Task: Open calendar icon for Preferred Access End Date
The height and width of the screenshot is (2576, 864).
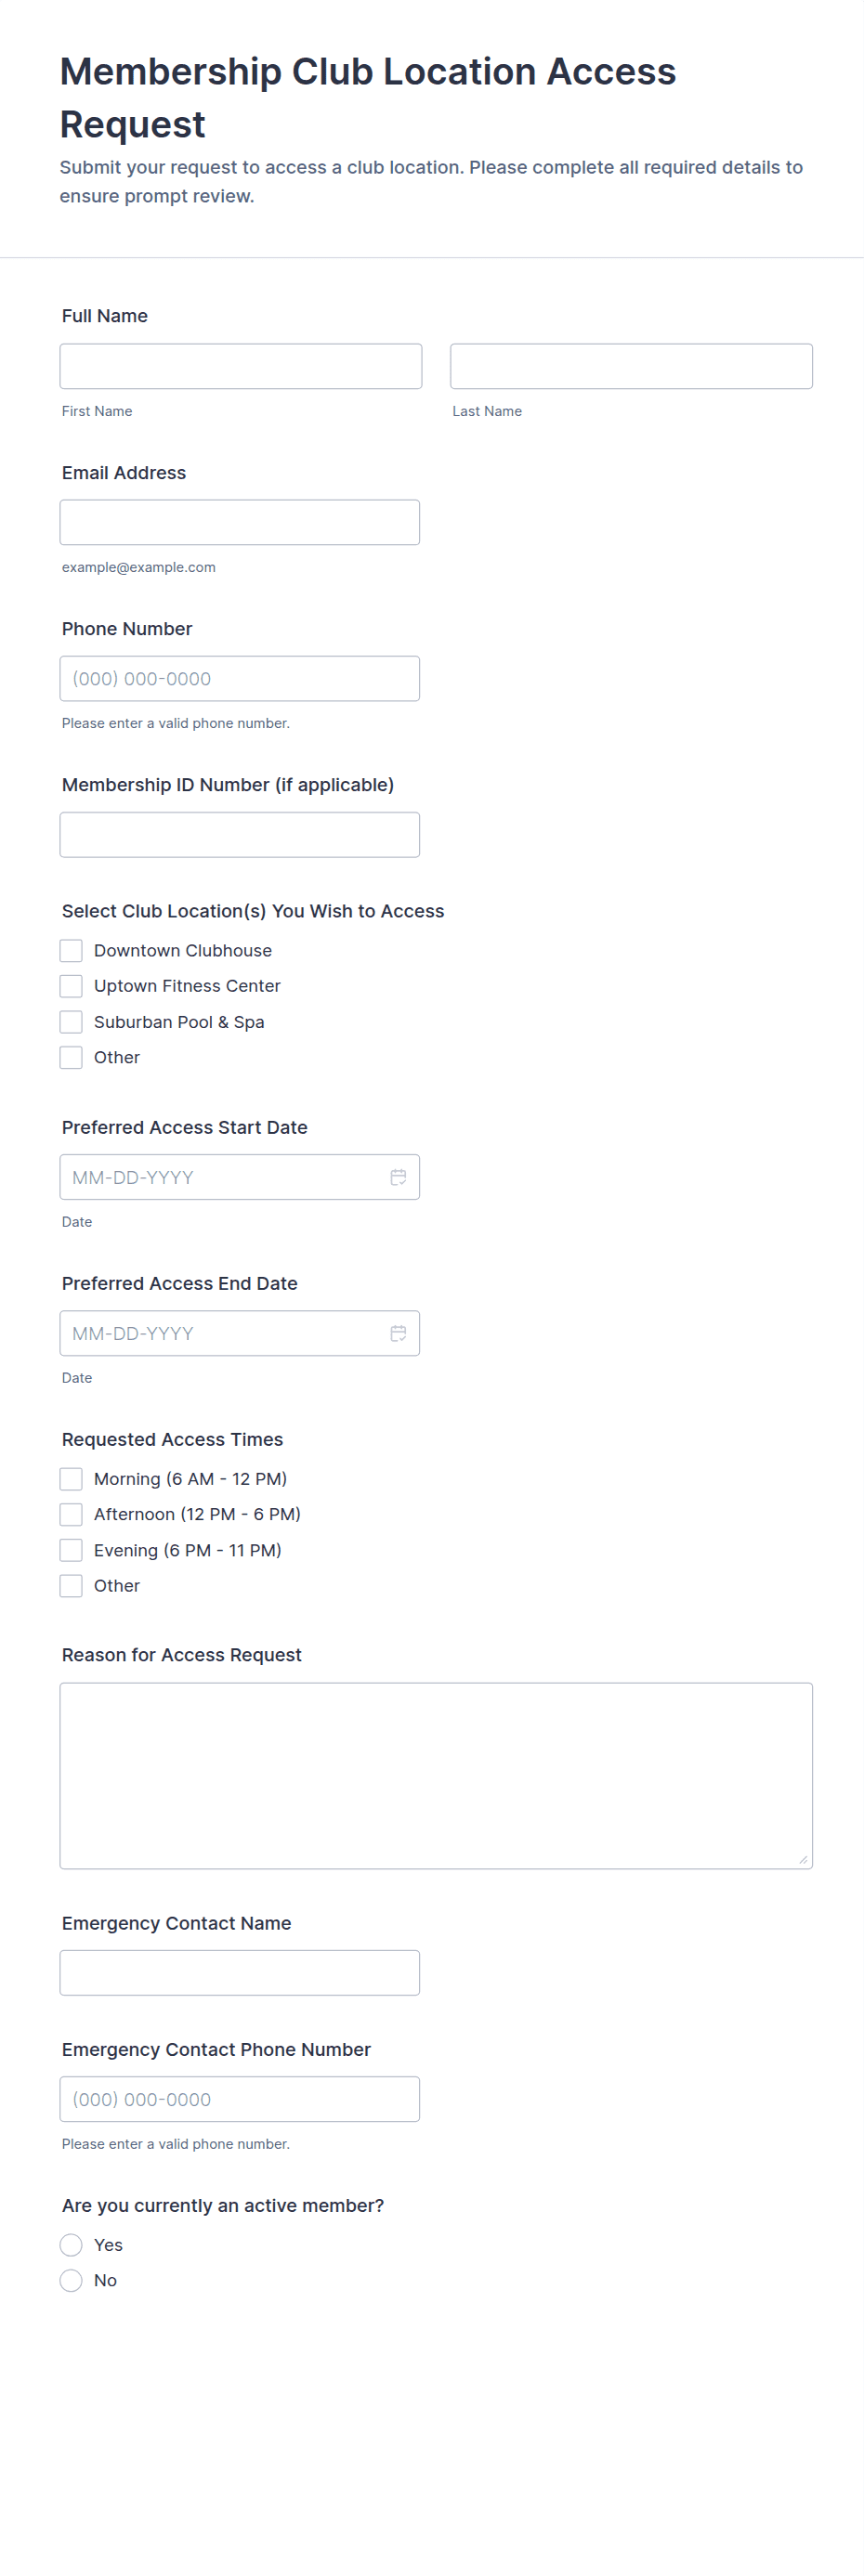Action: (398, 1333)
